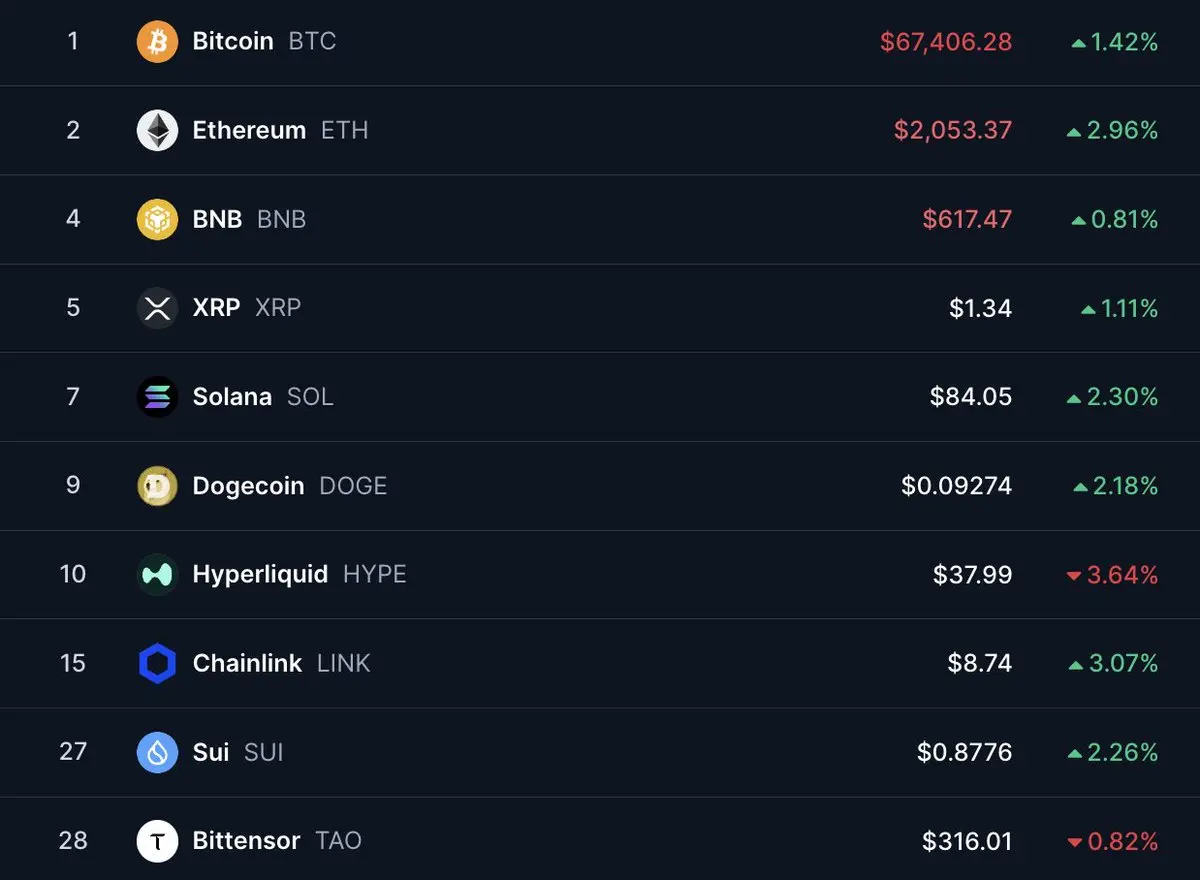Click the blue Chainlink hexagon icon
Viewport: 1200px width, 880px height.
[x=157, y=663]
